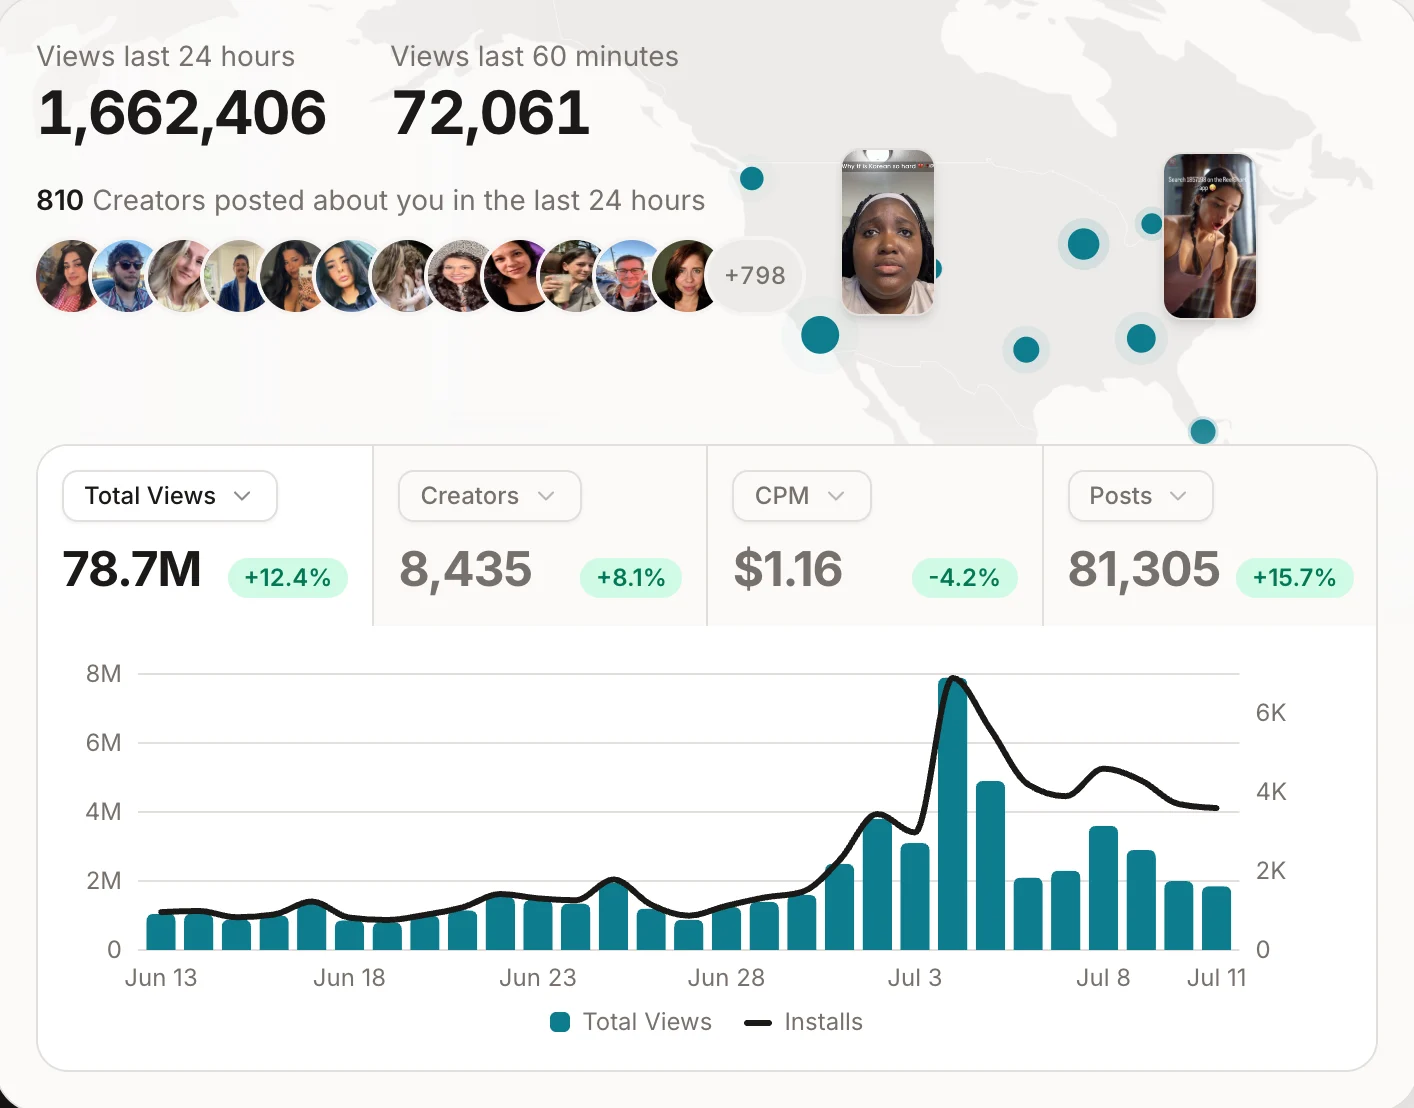Toggle Total Views series in chart legend

(x=631, y=1022)
